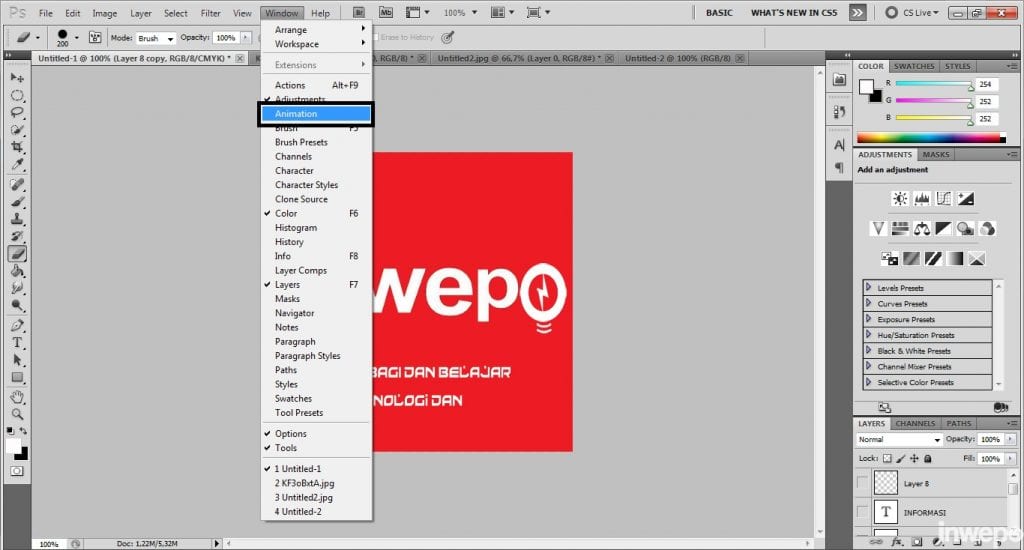The width and height of the screenshot is (1024, 550).
Task: Open CS Live services
Action: pos(912,12)
